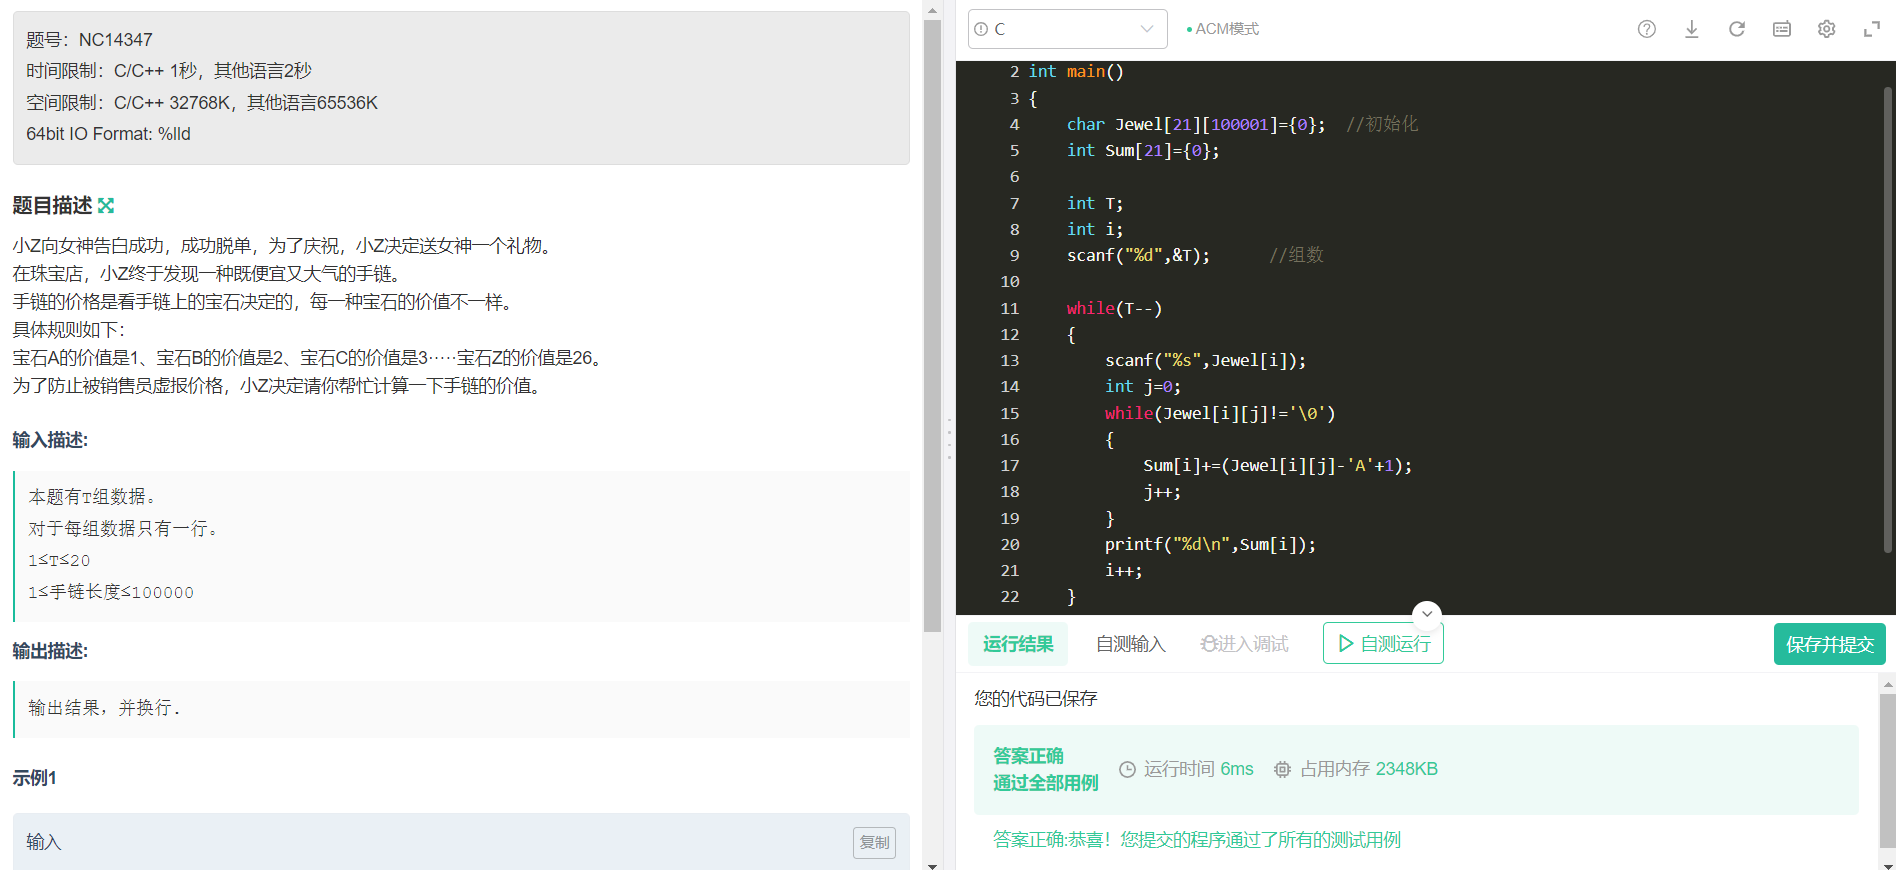This screenshot has height=870, width=1896.
Task: Click code line 17 Sum[i] calculation
Action: click(1277, 465)
